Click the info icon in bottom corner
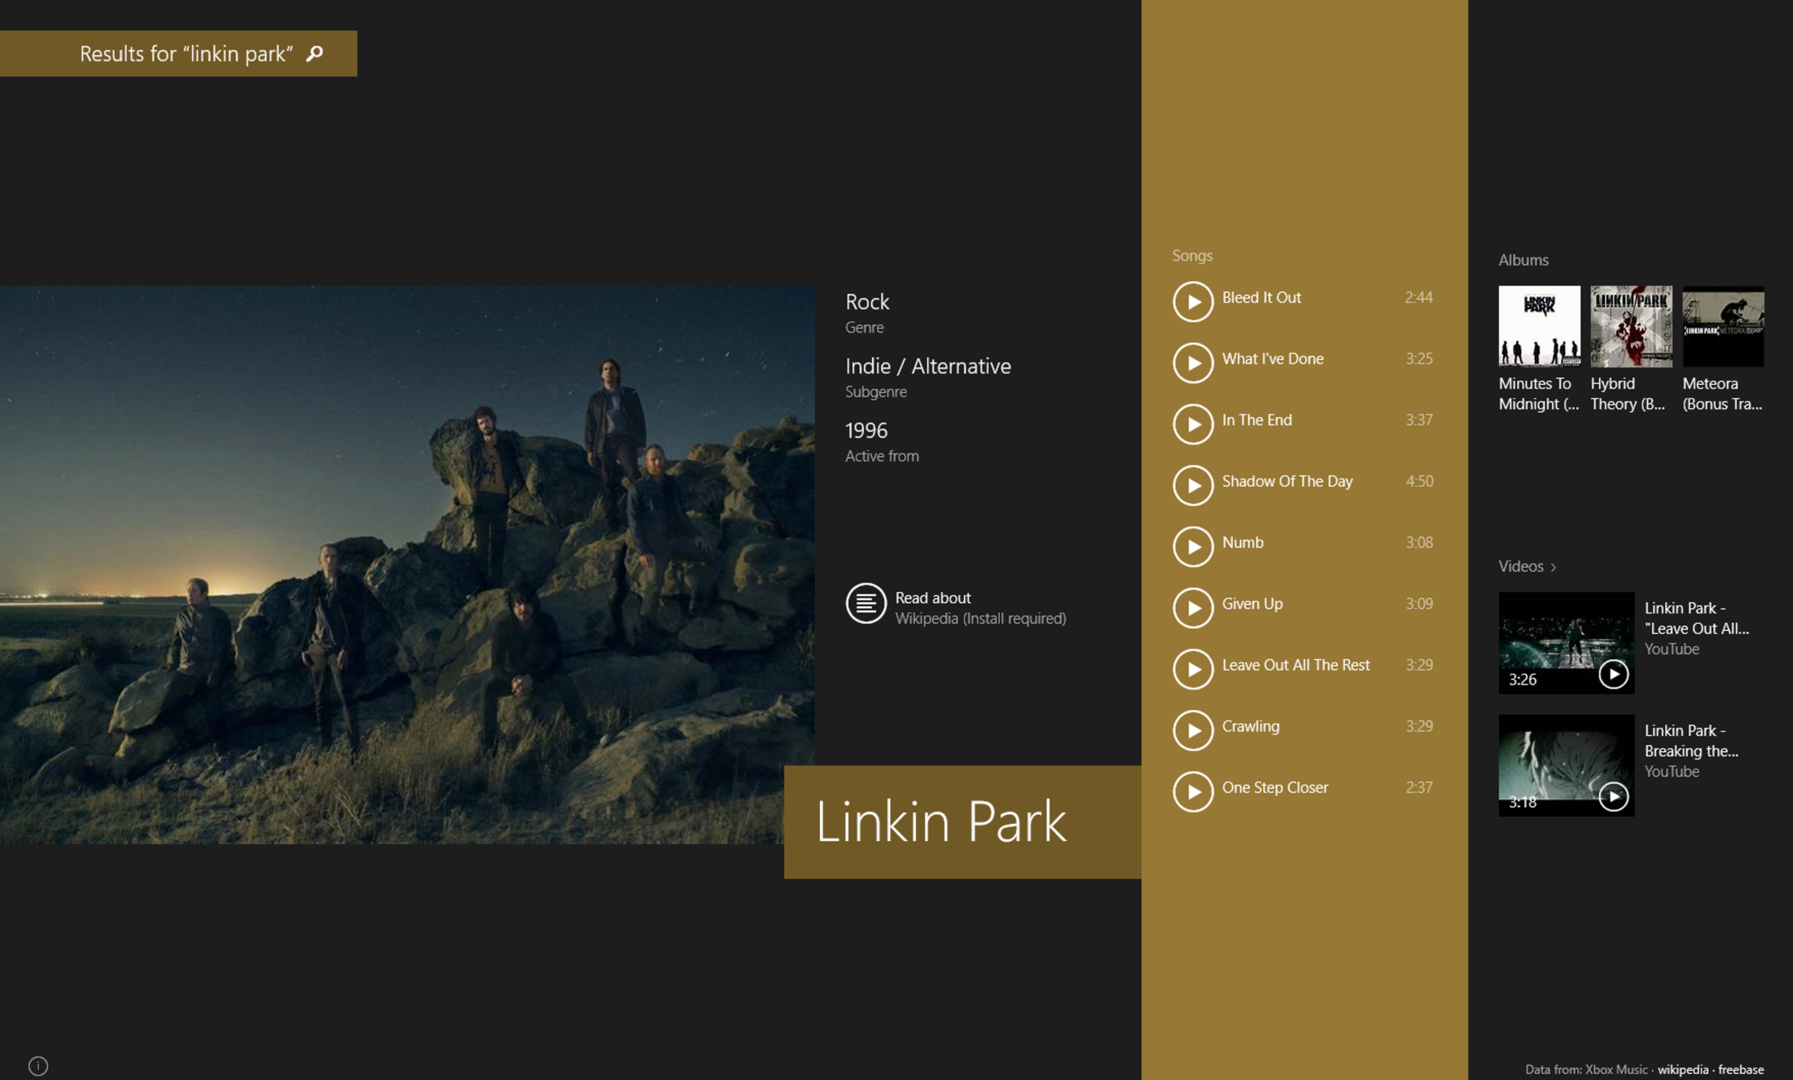 (x=38, y=1066)
